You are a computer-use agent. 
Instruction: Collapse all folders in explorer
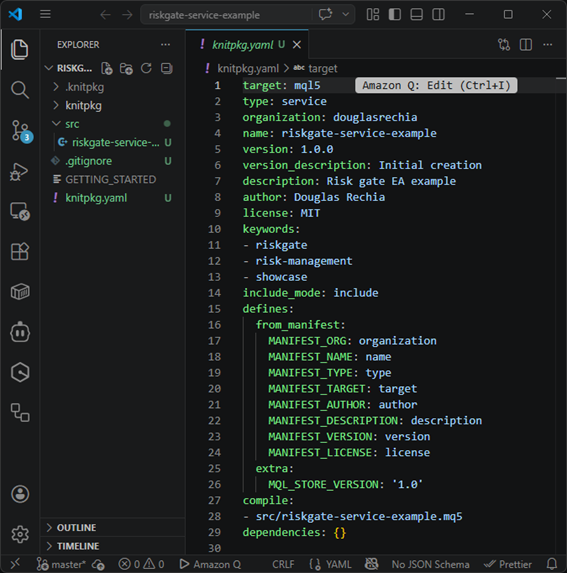click(167, 68)
